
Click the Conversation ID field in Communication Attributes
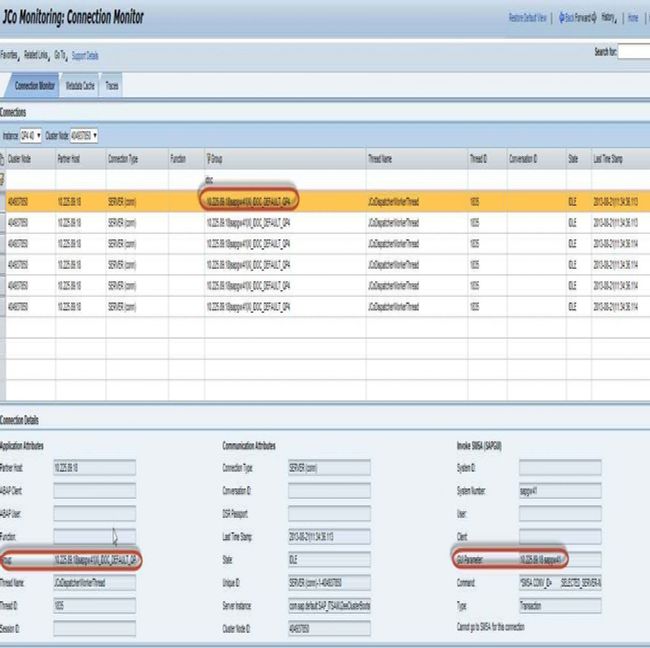tap(329, 491)
